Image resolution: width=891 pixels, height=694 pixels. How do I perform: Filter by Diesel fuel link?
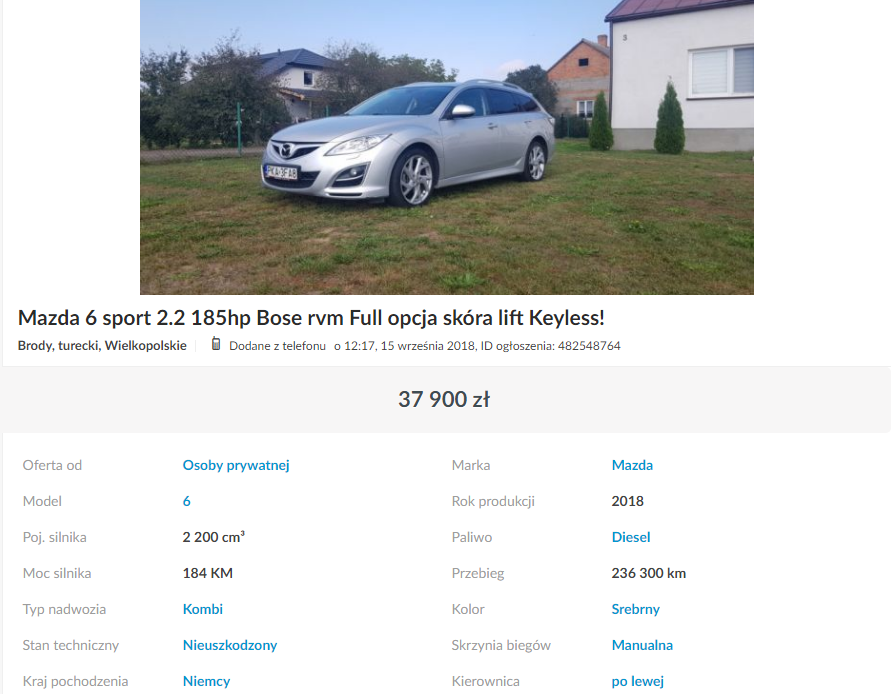[x=631, y=537]
